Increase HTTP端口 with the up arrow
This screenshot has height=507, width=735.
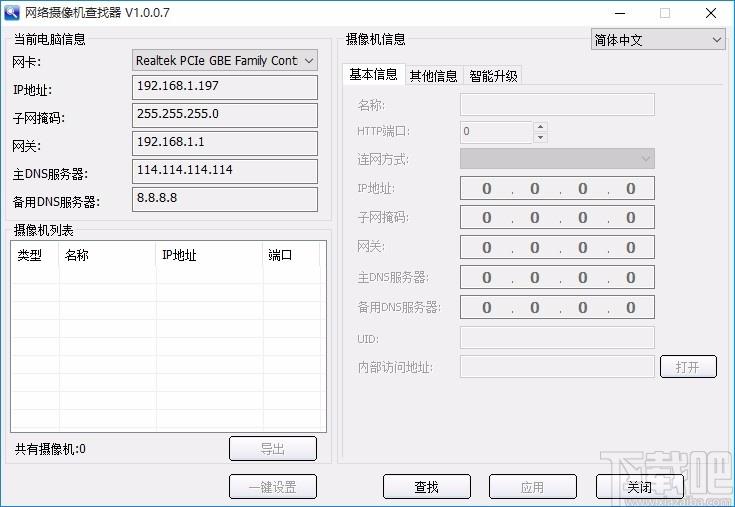tap(540, 127)
